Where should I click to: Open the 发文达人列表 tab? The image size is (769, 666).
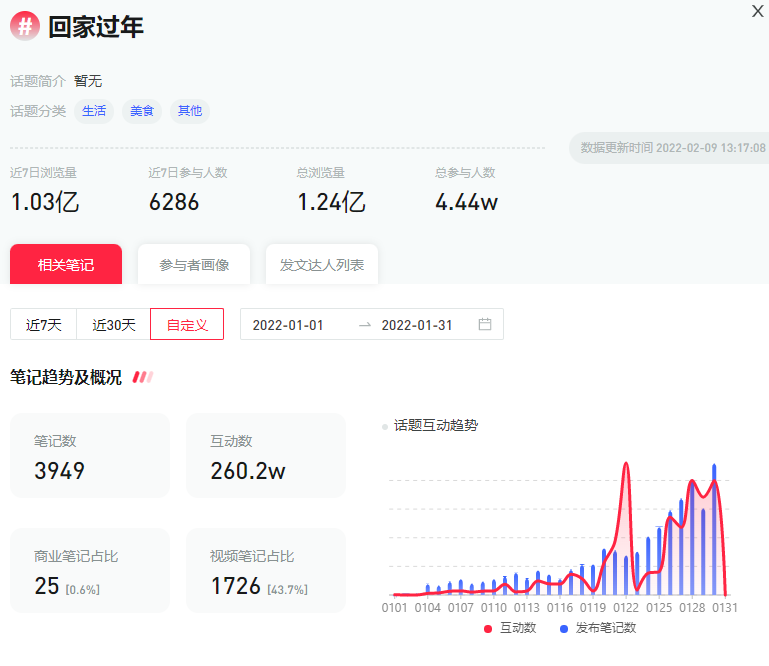[322, 265]
